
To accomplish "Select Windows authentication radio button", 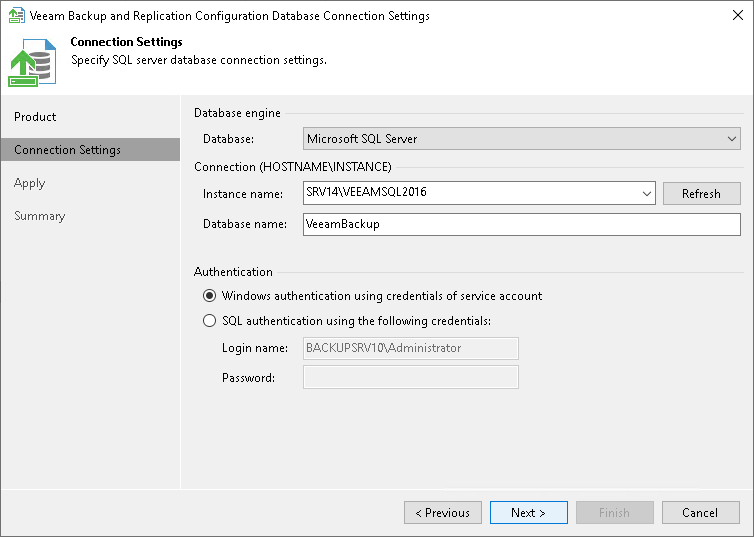I will 209,296.
